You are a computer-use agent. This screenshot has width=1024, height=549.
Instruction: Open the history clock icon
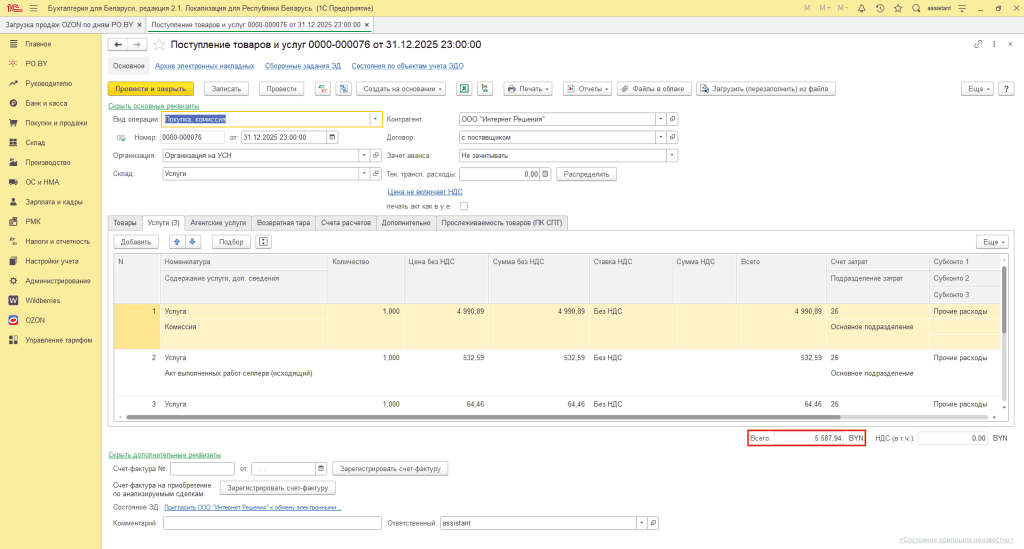(x=880, y=8)
